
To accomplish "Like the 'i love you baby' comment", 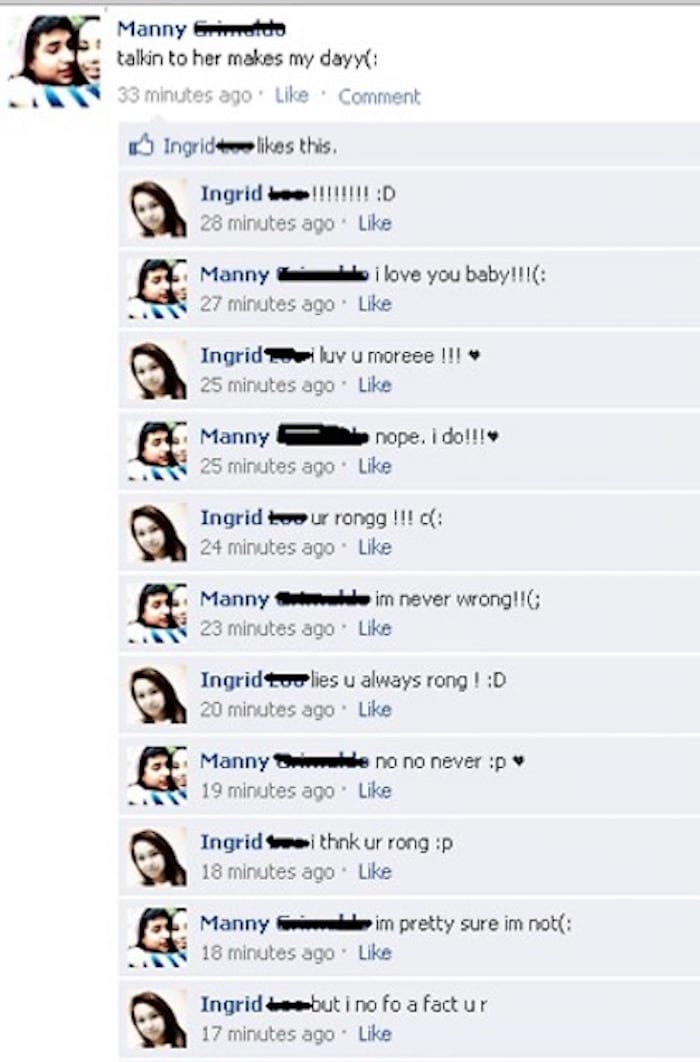I will tap(375, 304).
